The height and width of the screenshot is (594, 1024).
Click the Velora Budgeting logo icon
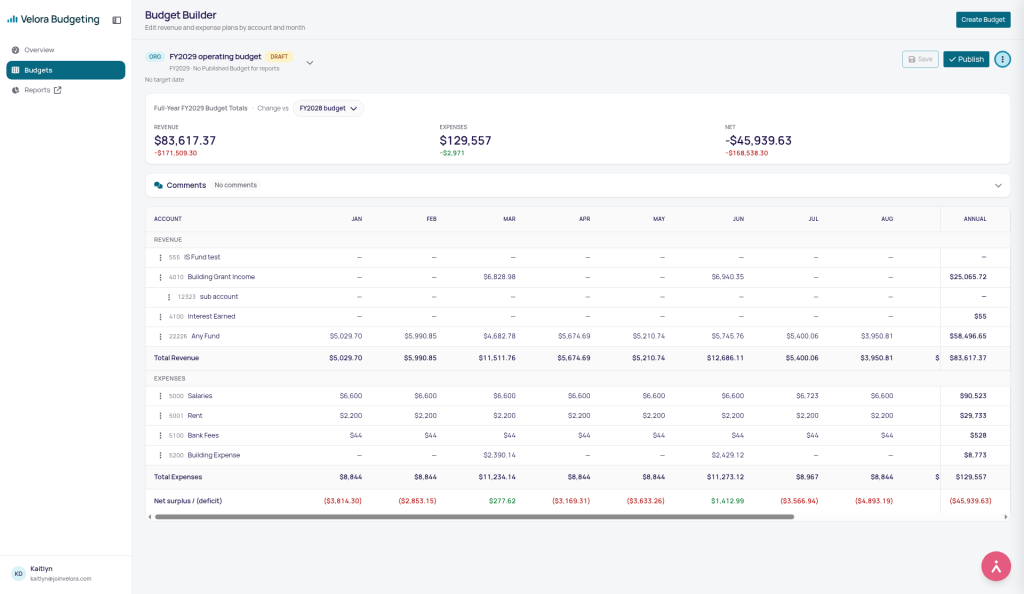tap(12, 20)
